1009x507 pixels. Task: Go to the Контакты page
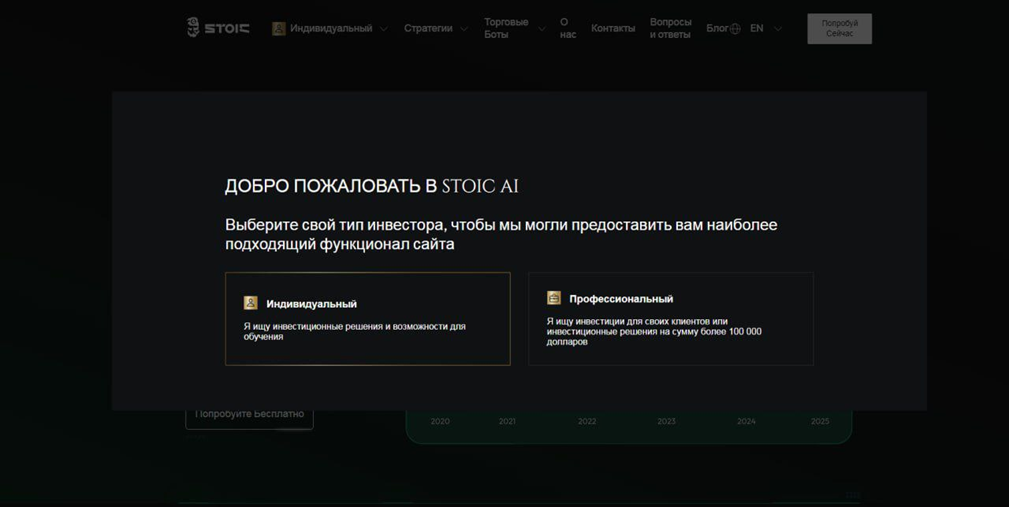tap(612, 28)
